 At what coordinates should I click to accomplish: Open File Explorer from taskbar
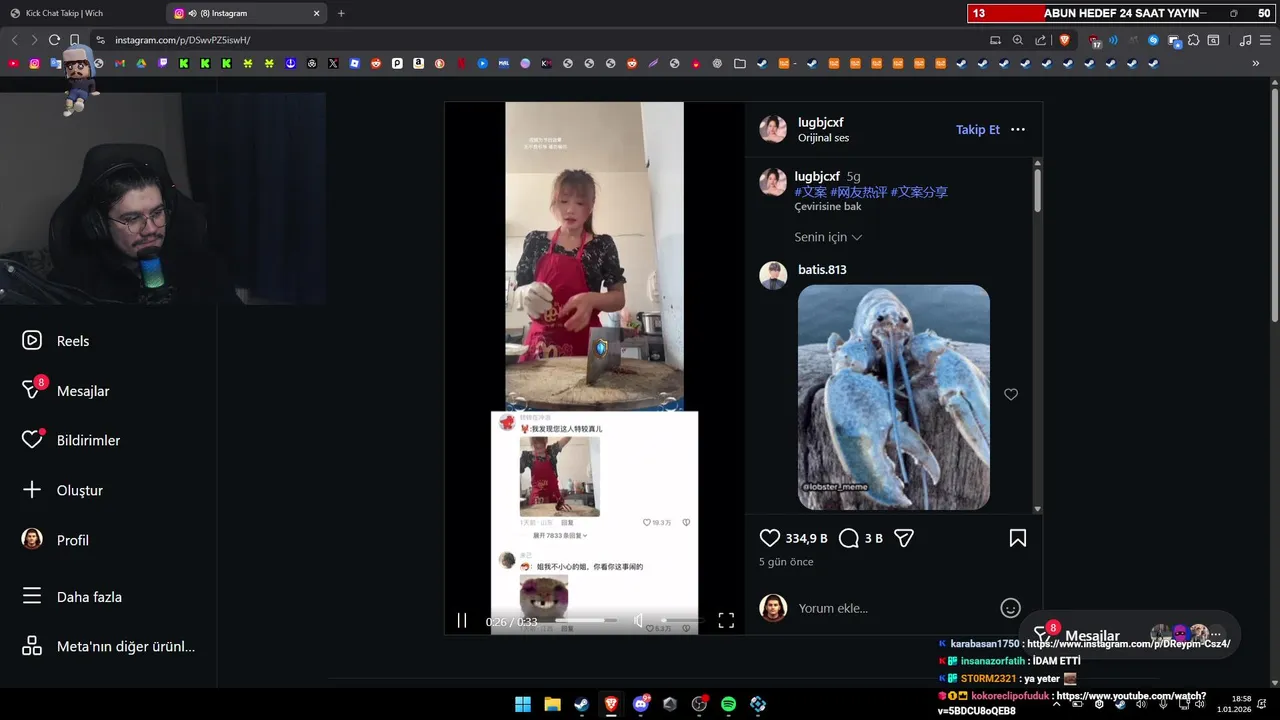click(x=552, y=704)
